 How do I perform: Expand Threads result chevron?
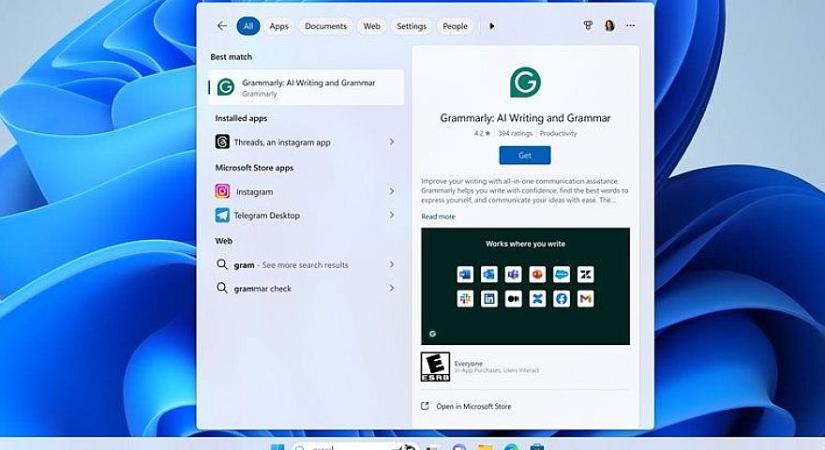tap(391, 142)
